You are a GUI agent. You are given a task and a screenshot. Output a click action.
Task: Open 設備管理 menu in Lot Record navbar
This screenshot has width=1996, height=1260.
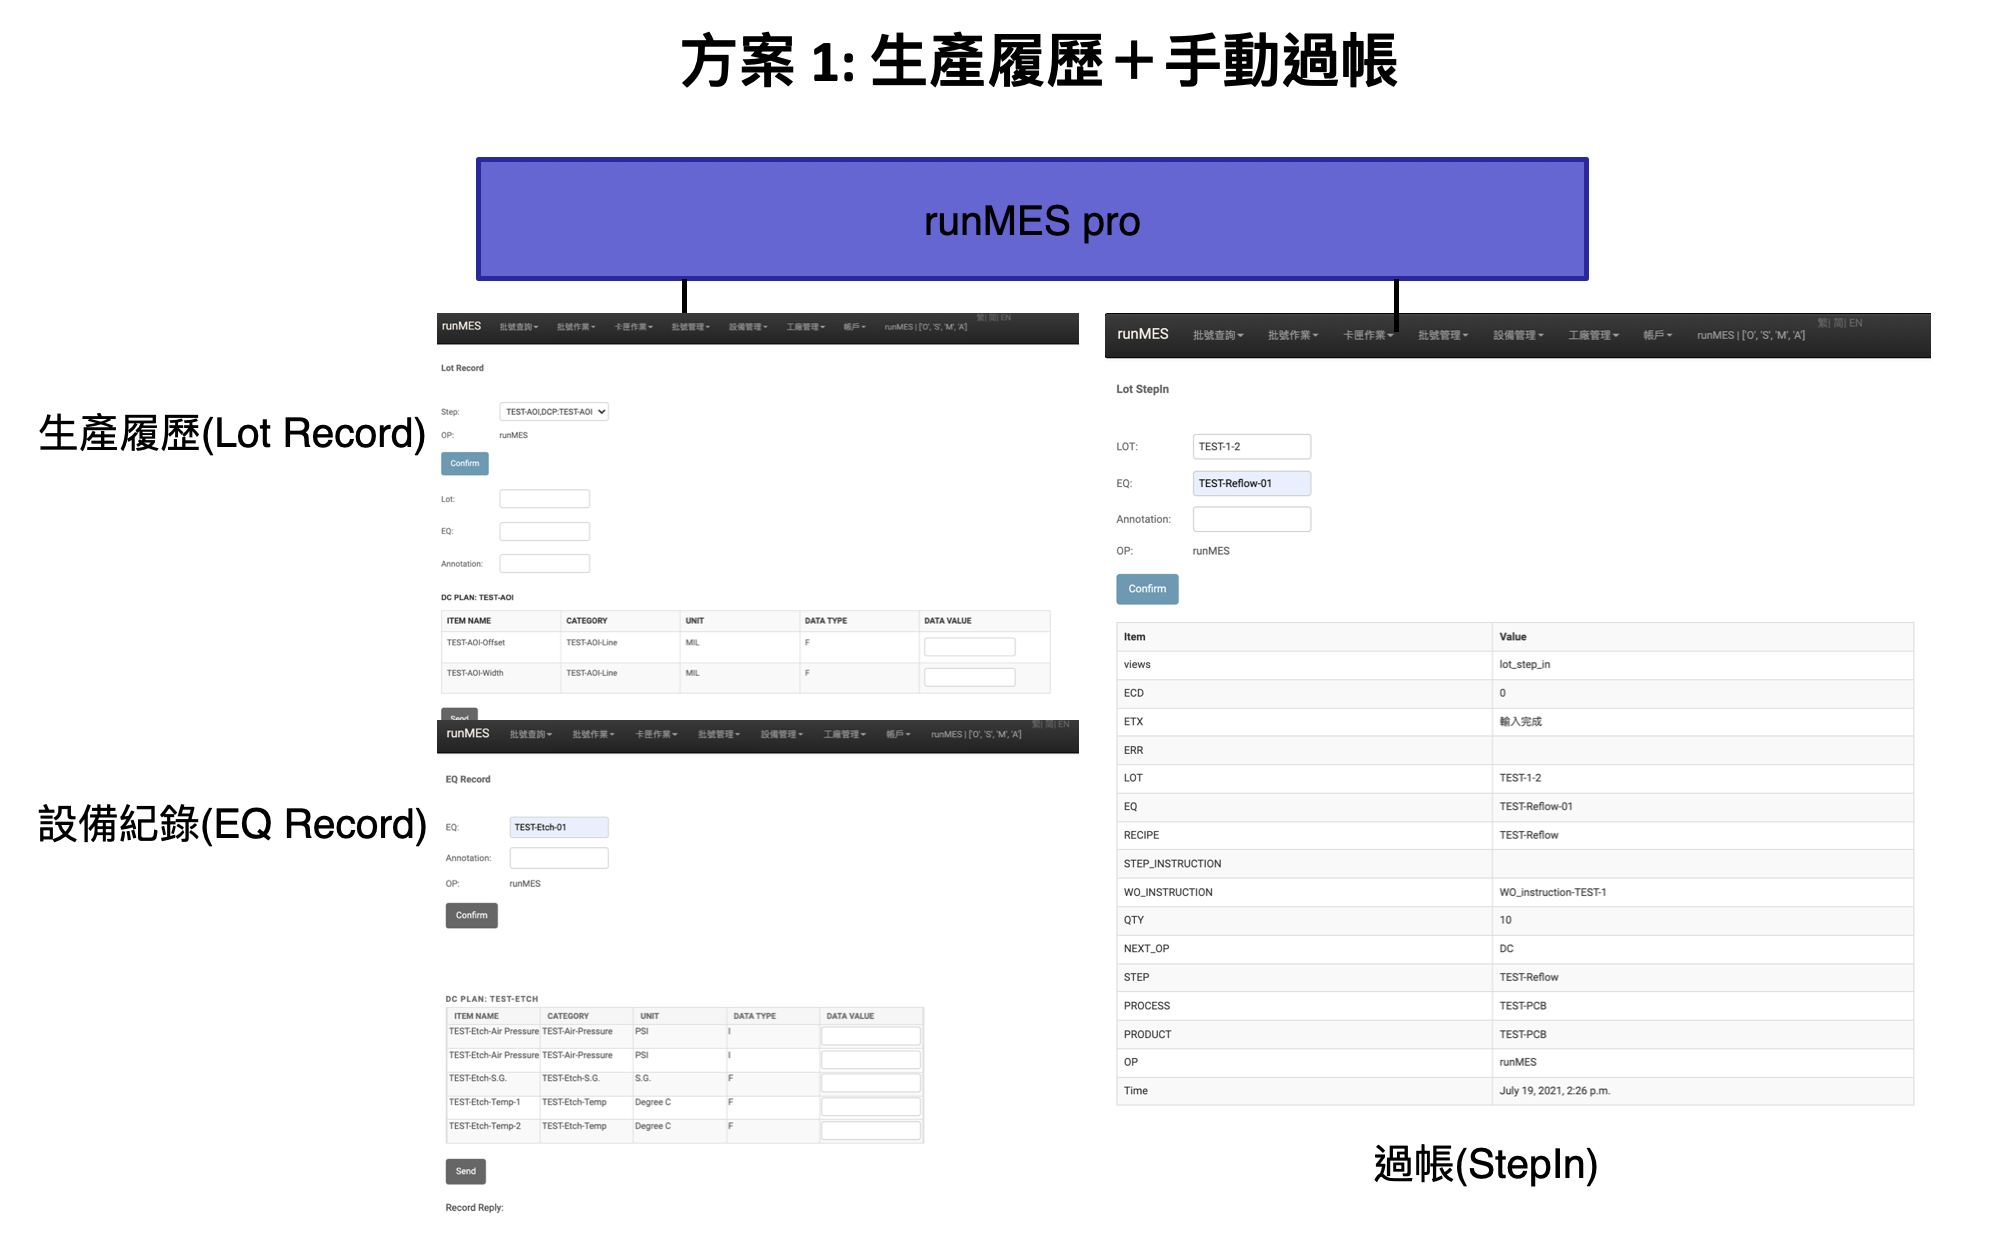[748, 327]
